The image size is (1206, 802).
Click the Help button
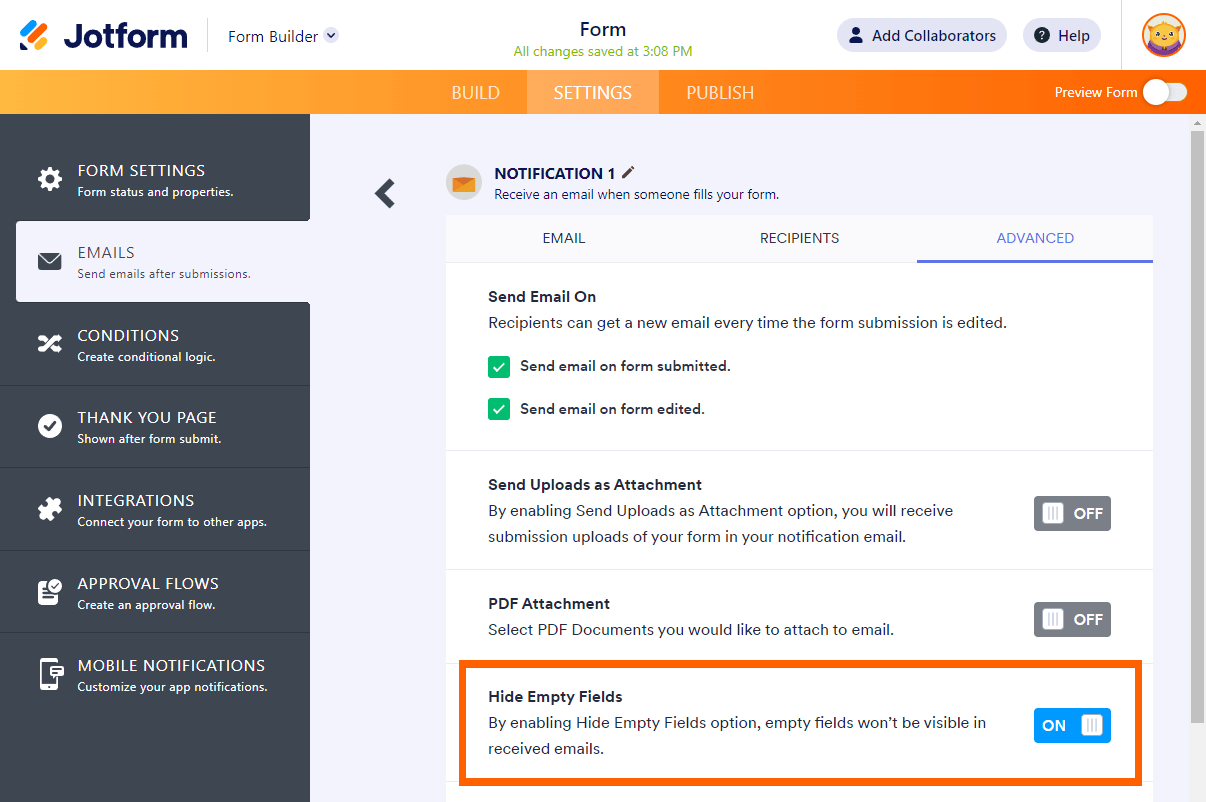[x=1061, y=36]
